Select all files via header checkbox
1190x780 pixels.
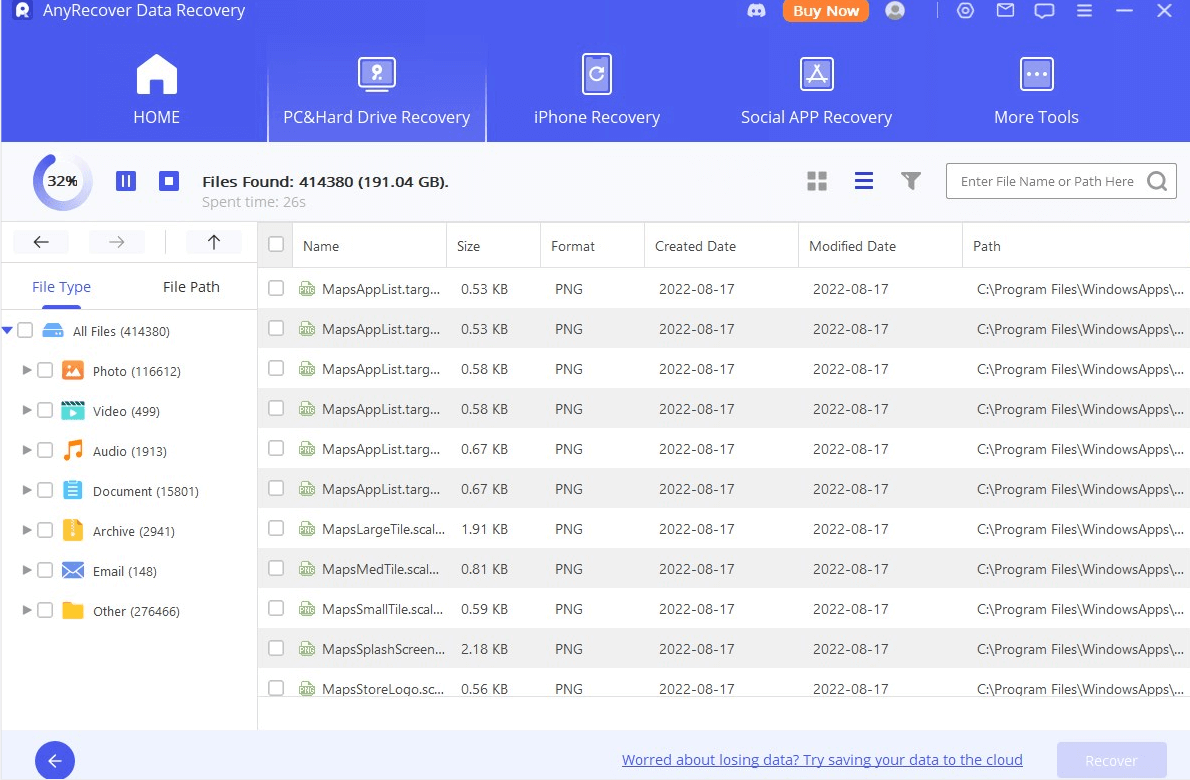point(276,245)
